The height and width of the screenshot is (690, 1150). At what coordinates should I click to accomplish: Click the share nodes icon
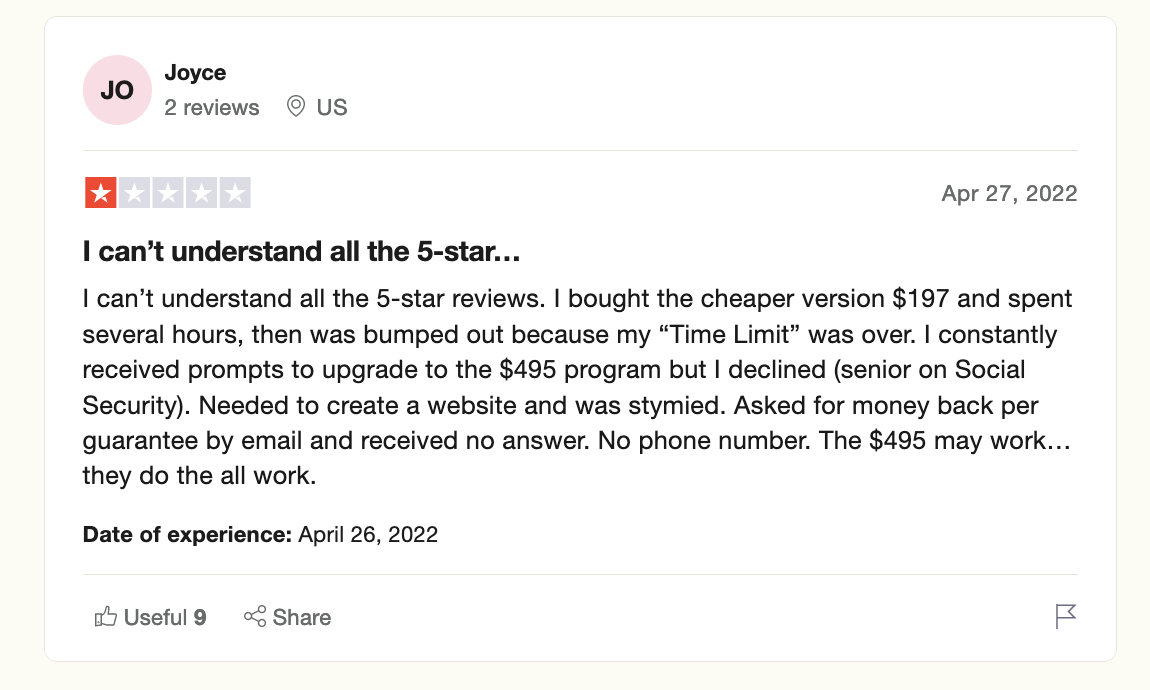click(255, 617)
